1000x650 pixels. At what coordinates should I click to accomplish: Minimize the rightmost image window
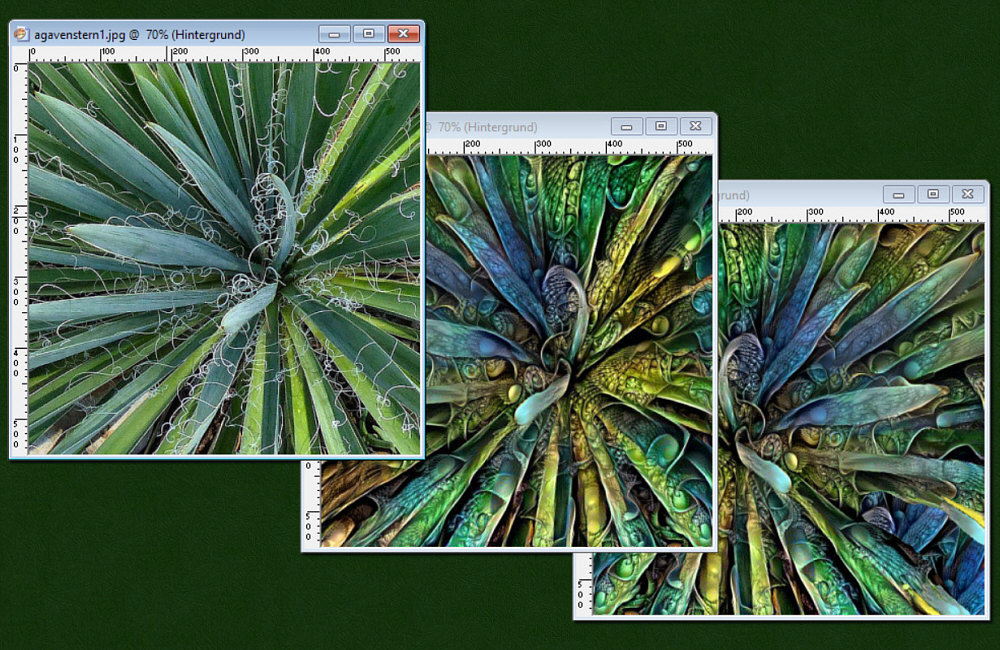pos(898,194)
